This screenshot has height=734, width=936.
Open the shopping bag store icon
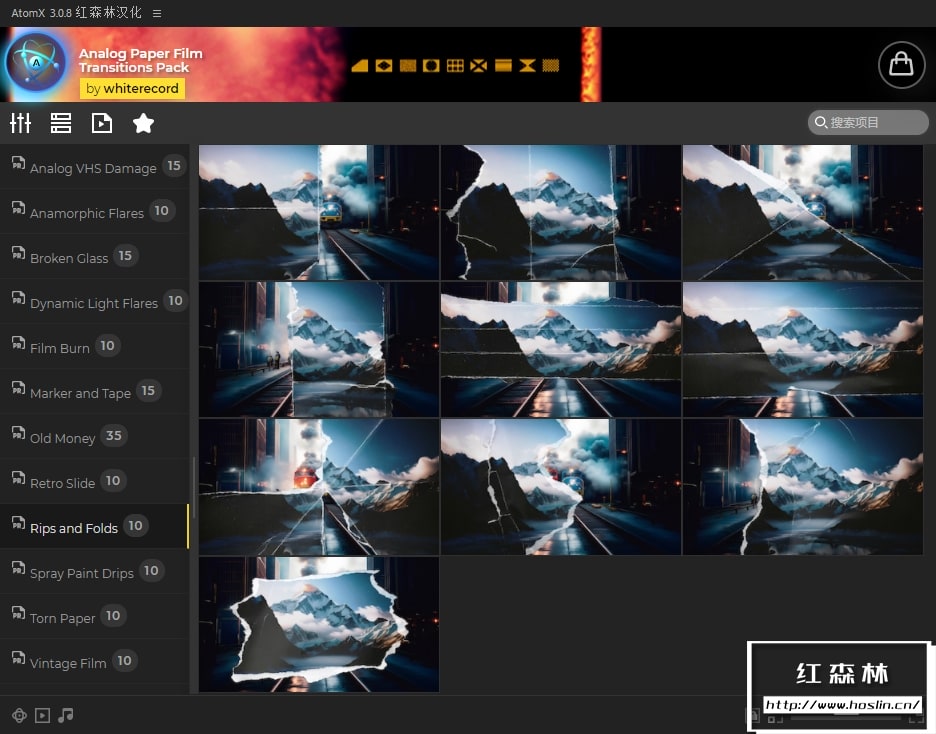click(901, 64)
